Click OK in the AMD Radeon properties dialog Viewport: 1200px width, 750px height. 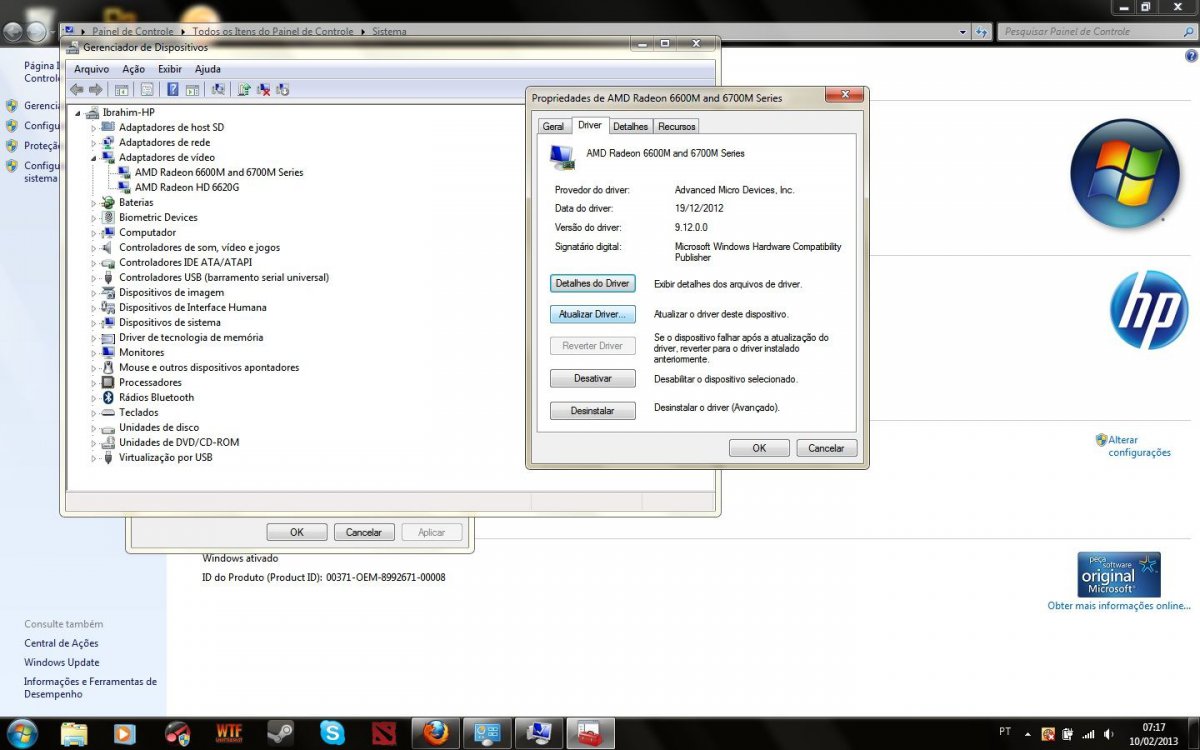point(759,448)
